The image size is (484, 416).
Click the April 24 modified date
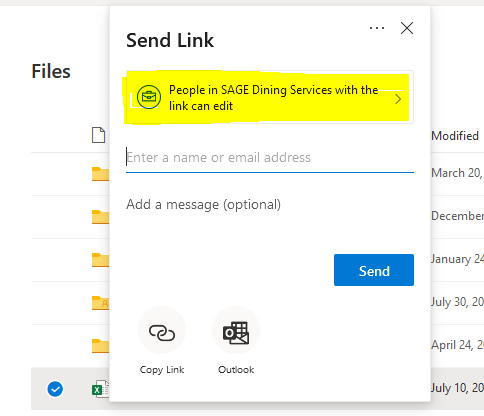[x=457, y=345]
